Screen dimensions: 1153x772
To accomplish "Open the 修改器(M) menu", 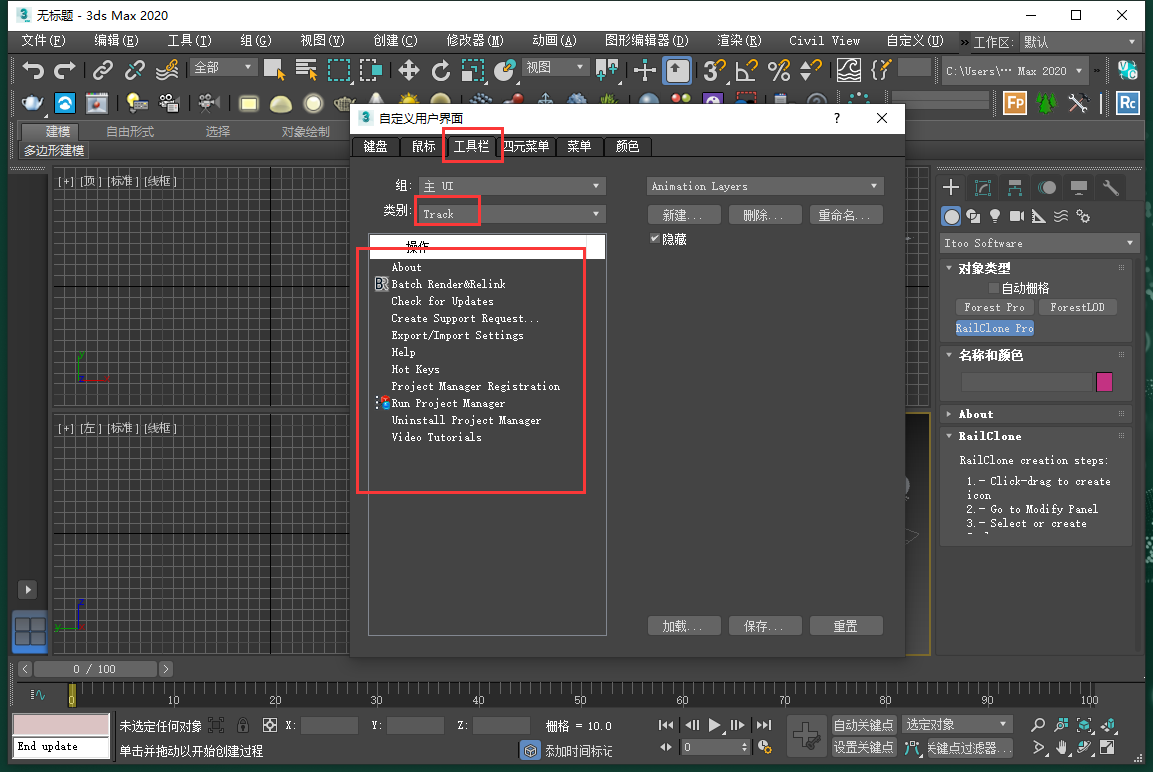I will coord(475,40).
